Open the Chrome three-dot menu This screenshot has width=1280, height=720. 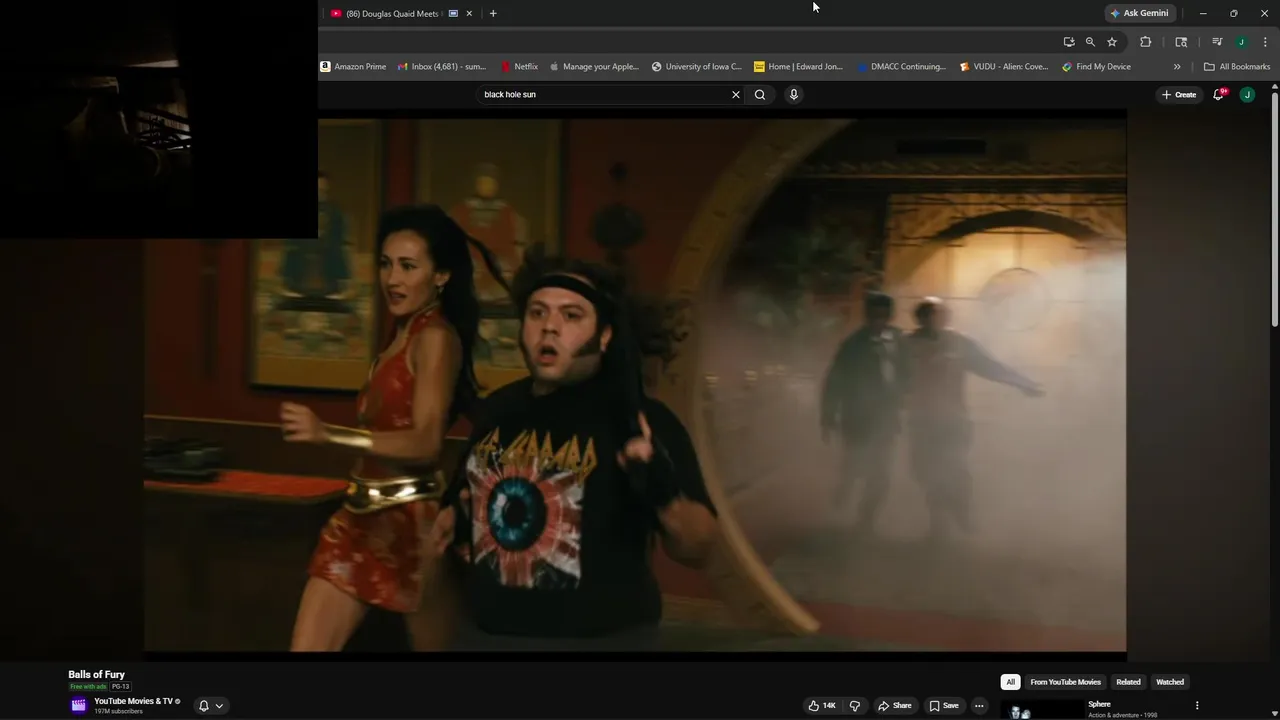point(1266,42)
